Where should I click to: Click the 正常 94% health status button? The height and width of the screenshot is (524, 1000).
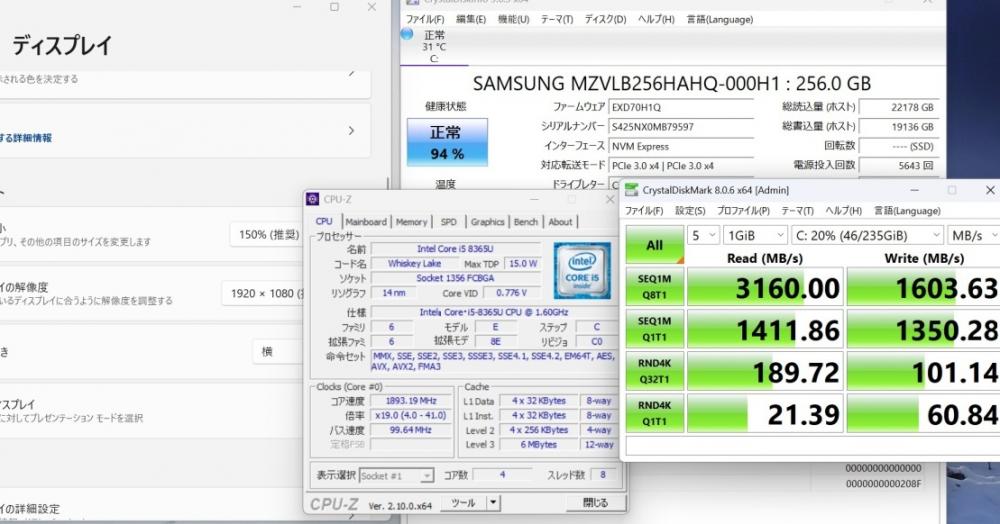point(447,142)
